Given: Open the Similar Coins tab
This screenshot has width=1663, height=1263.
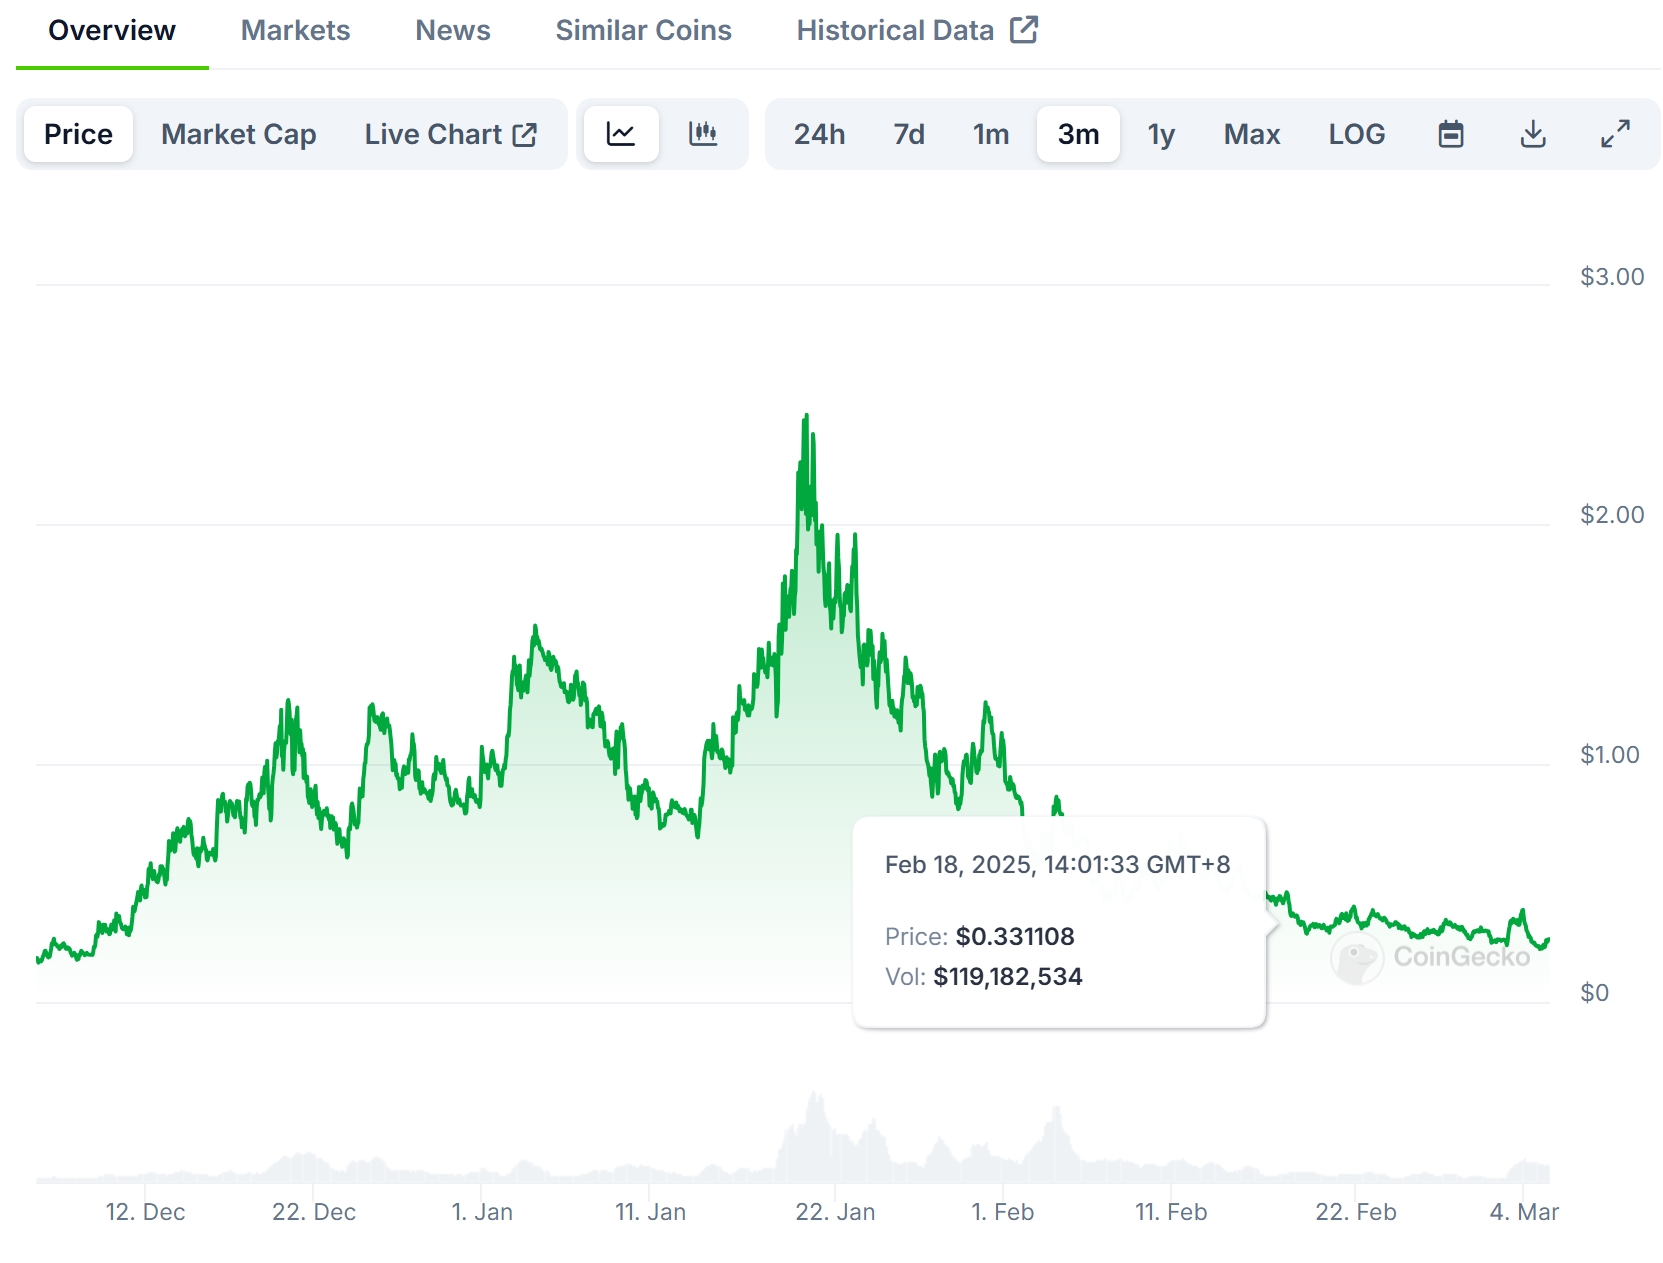Looking at the screenshot, I should tap(643, 31).
